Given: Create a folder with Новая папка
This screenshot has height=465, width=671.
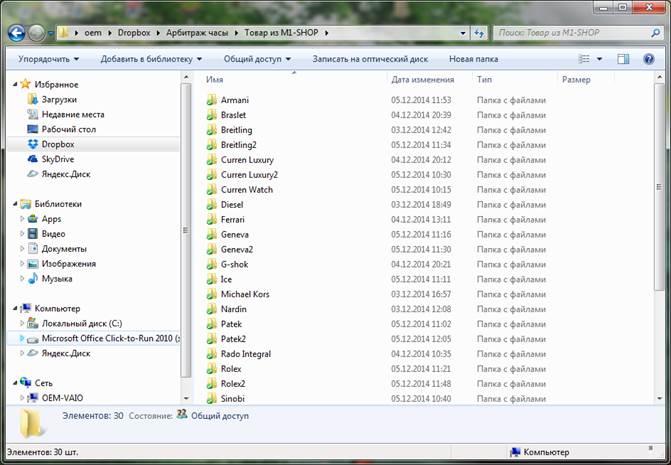Looking at the screenshot, I should 473,59.
